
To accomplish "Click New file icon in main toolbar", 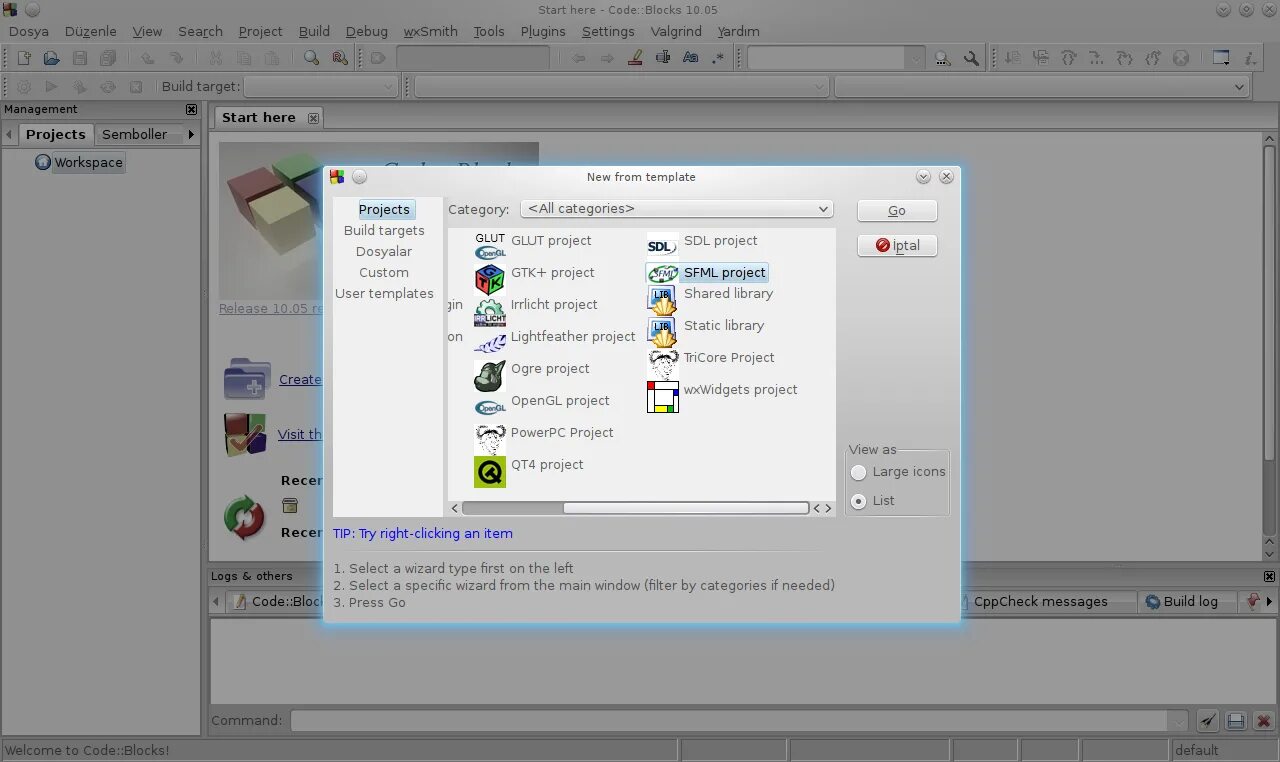I will pyautogui.click(x=24, y=58).
